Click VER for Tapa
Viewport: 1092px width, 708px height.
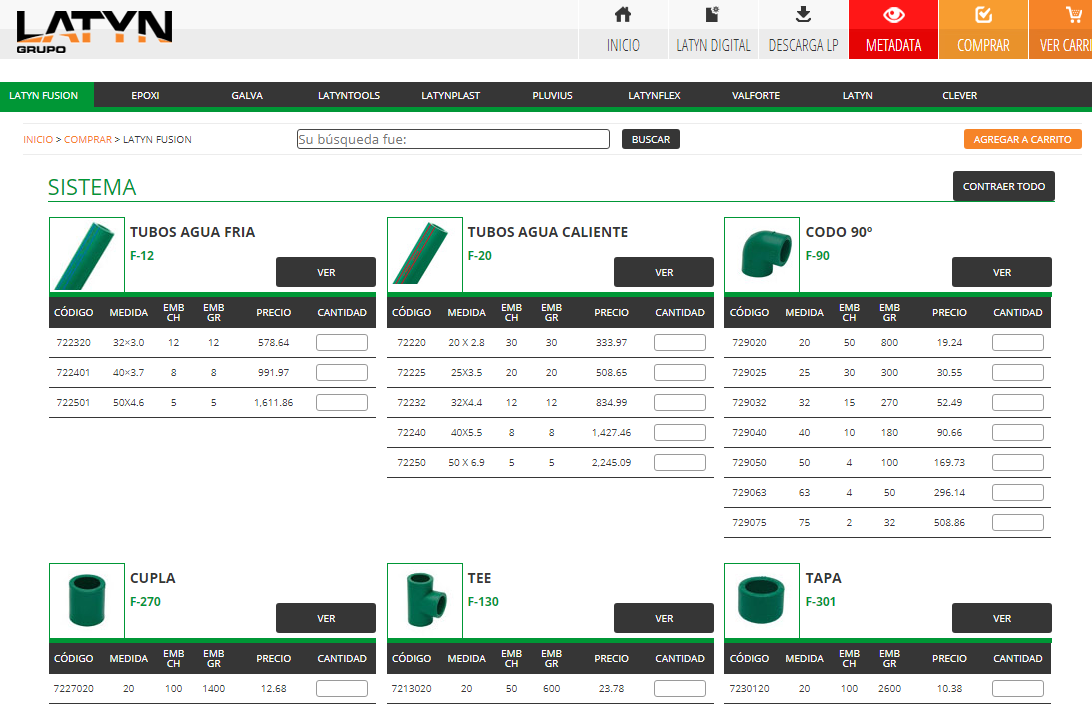click(1001, 618)
